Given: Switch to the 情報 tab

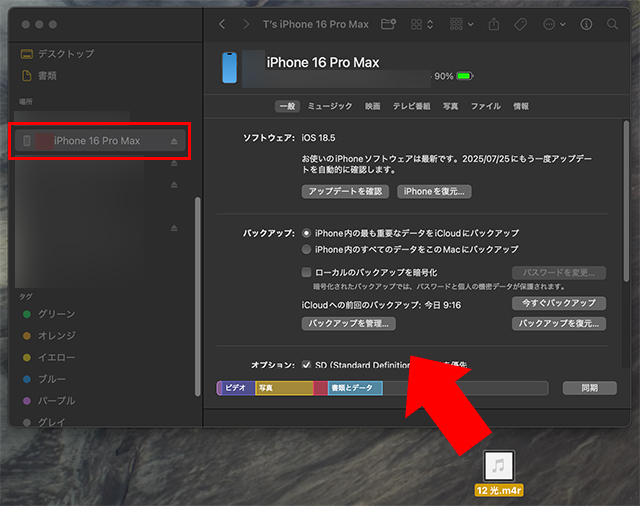Looking at the screenshot, I should point(521,107).
